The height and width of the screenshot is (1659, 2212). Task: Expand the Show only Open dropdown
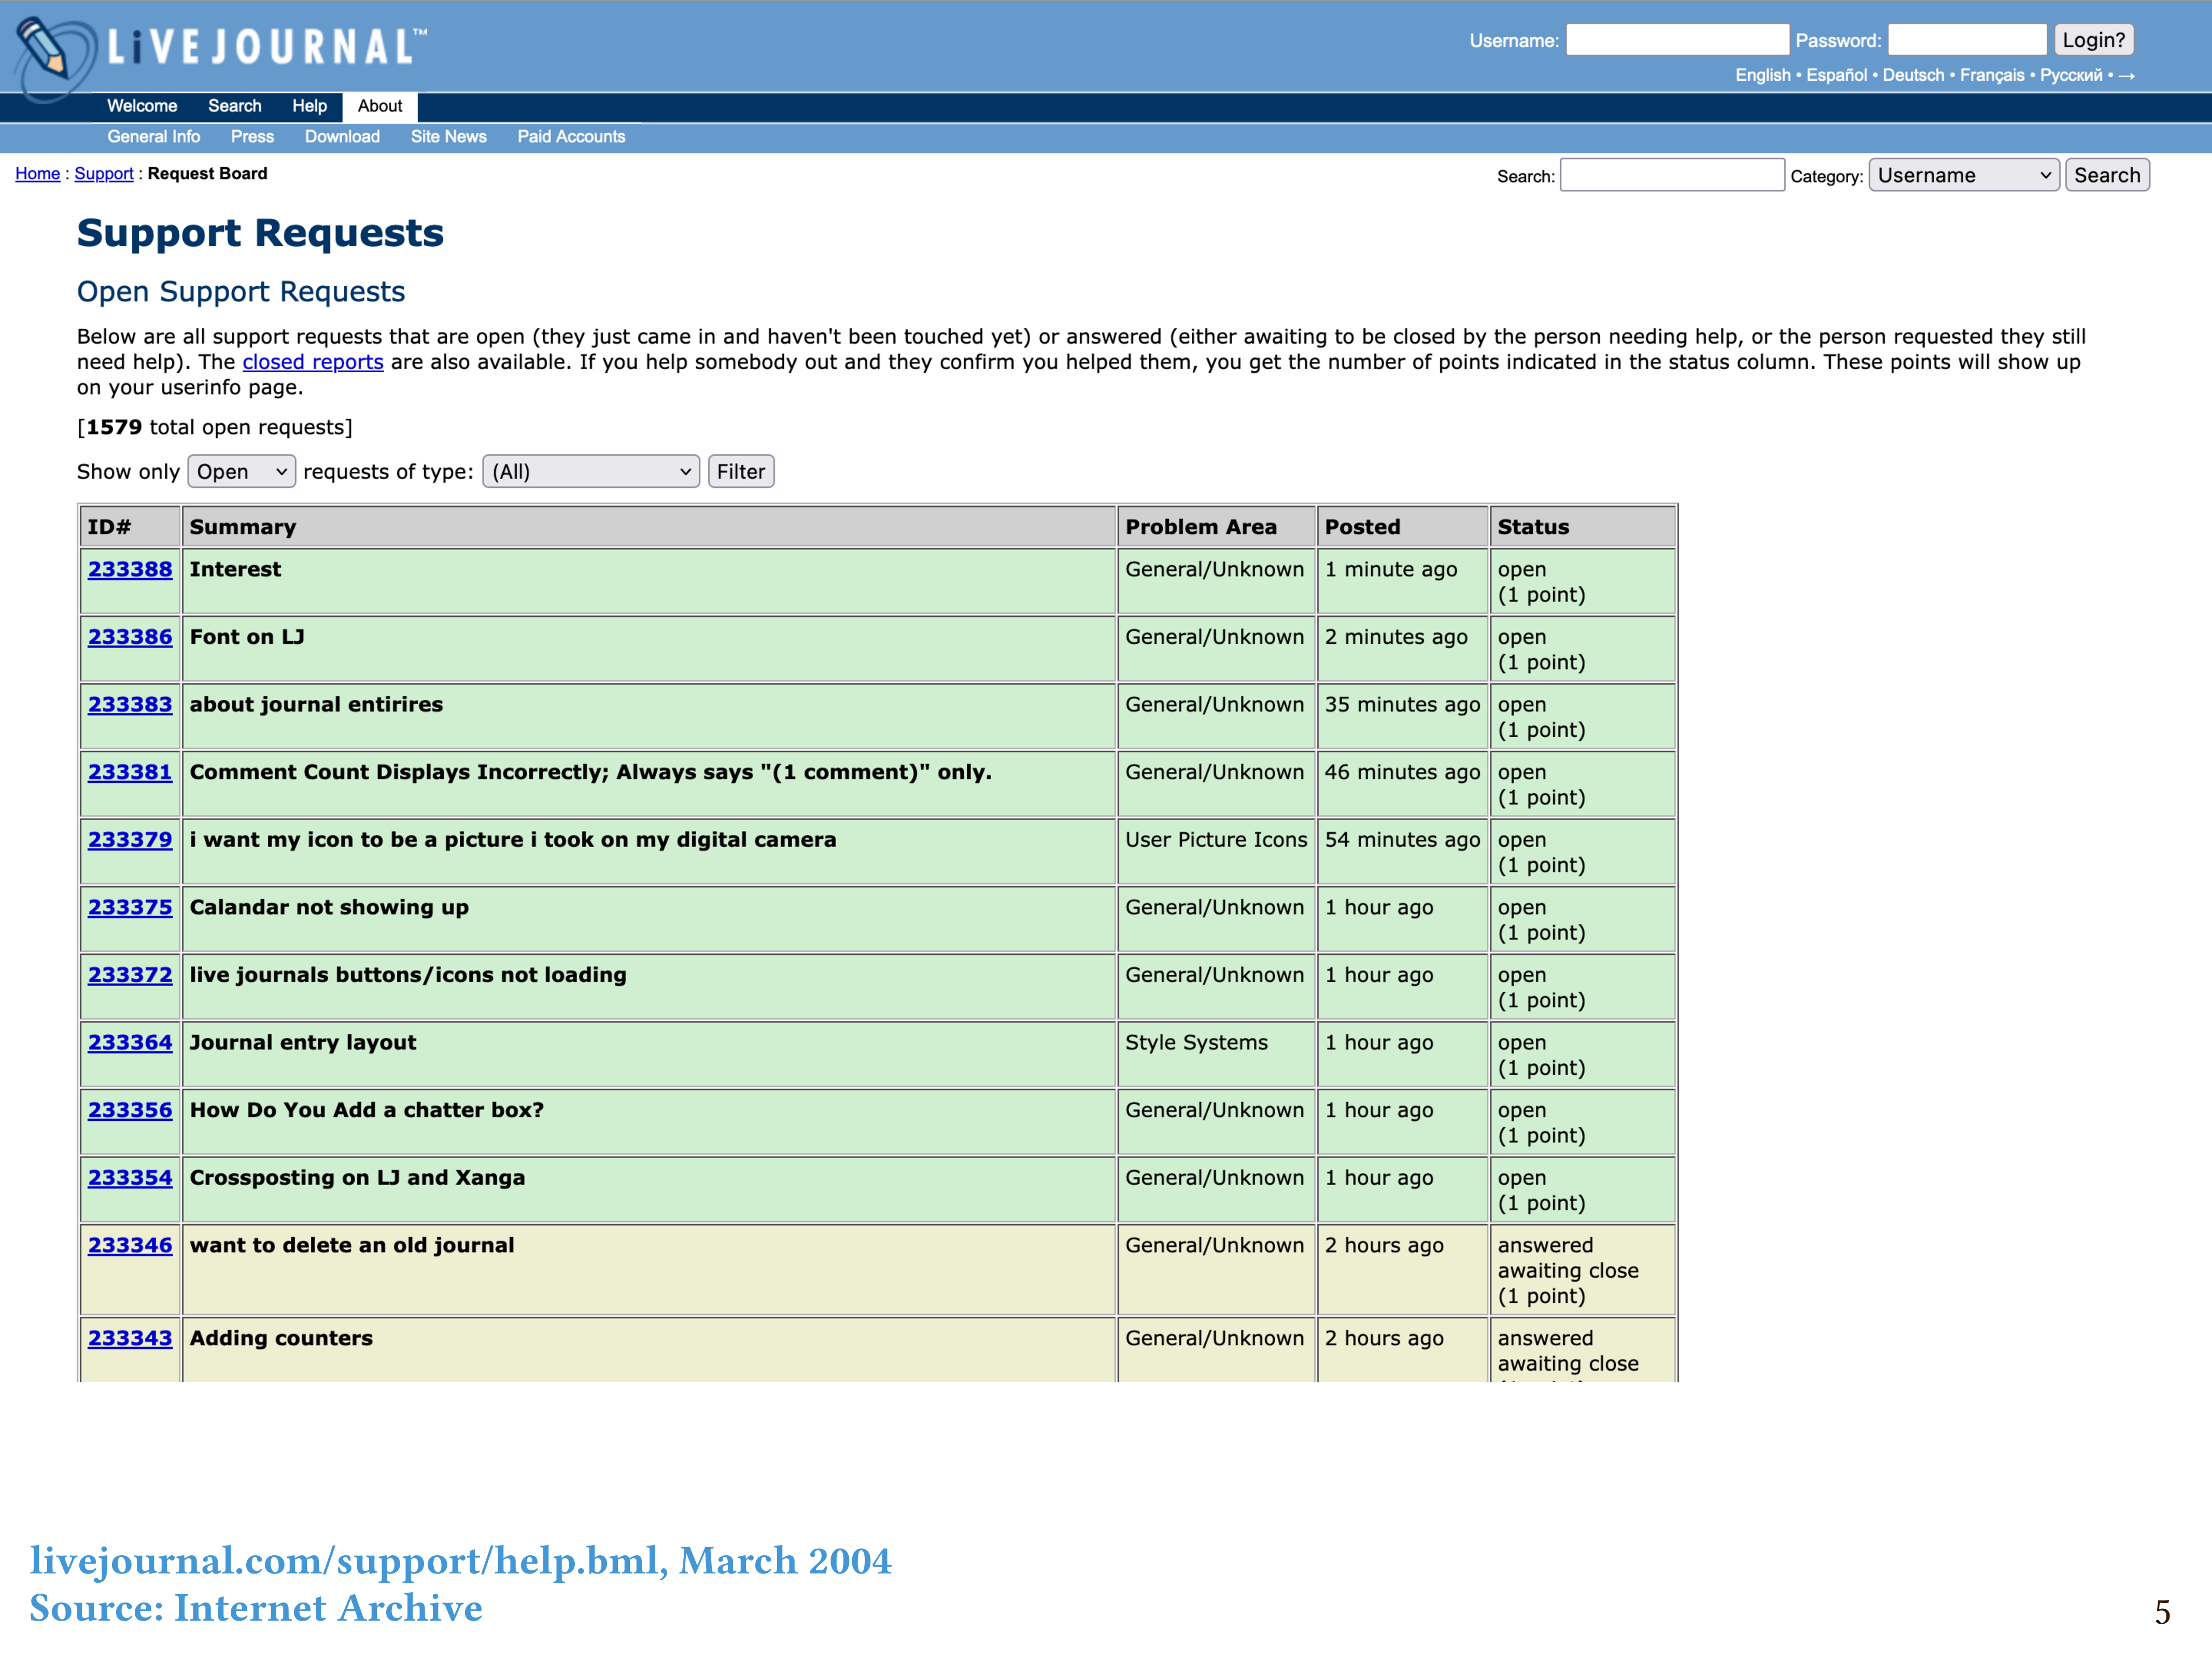click(x=241, y=472)
